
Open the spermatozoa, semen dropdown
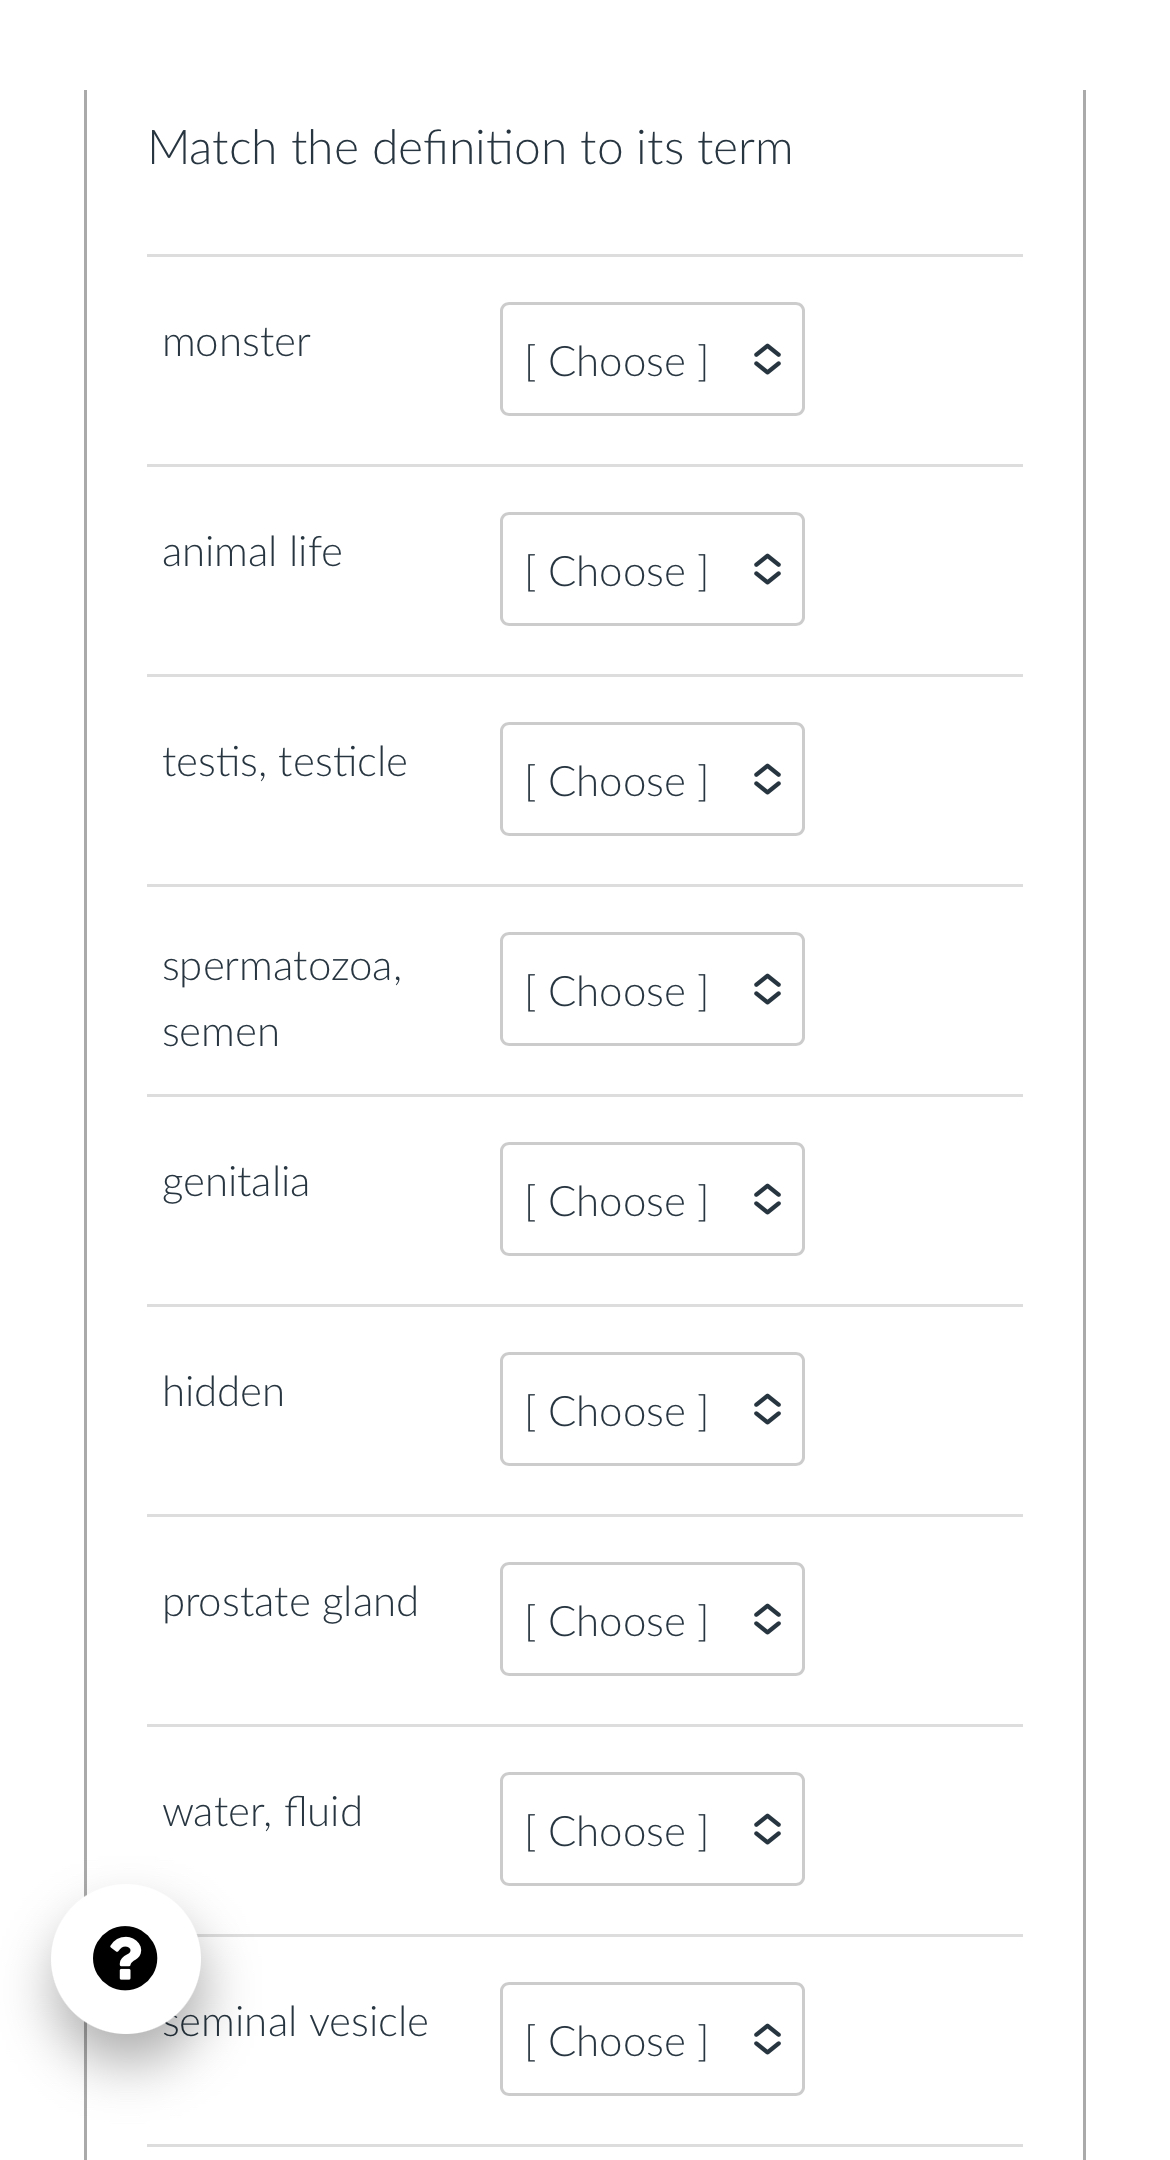pos(651,990)
